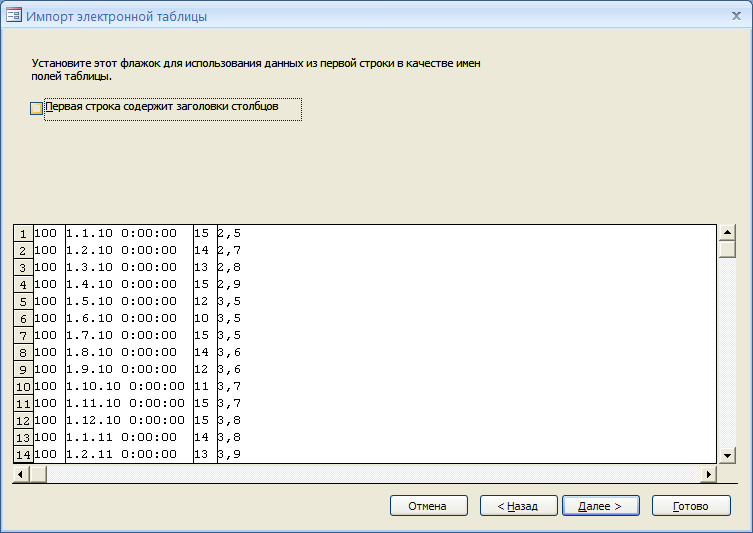Proceed with the Далее button
Viewport: 753px width, 533px height.
(x=601, y=506)
